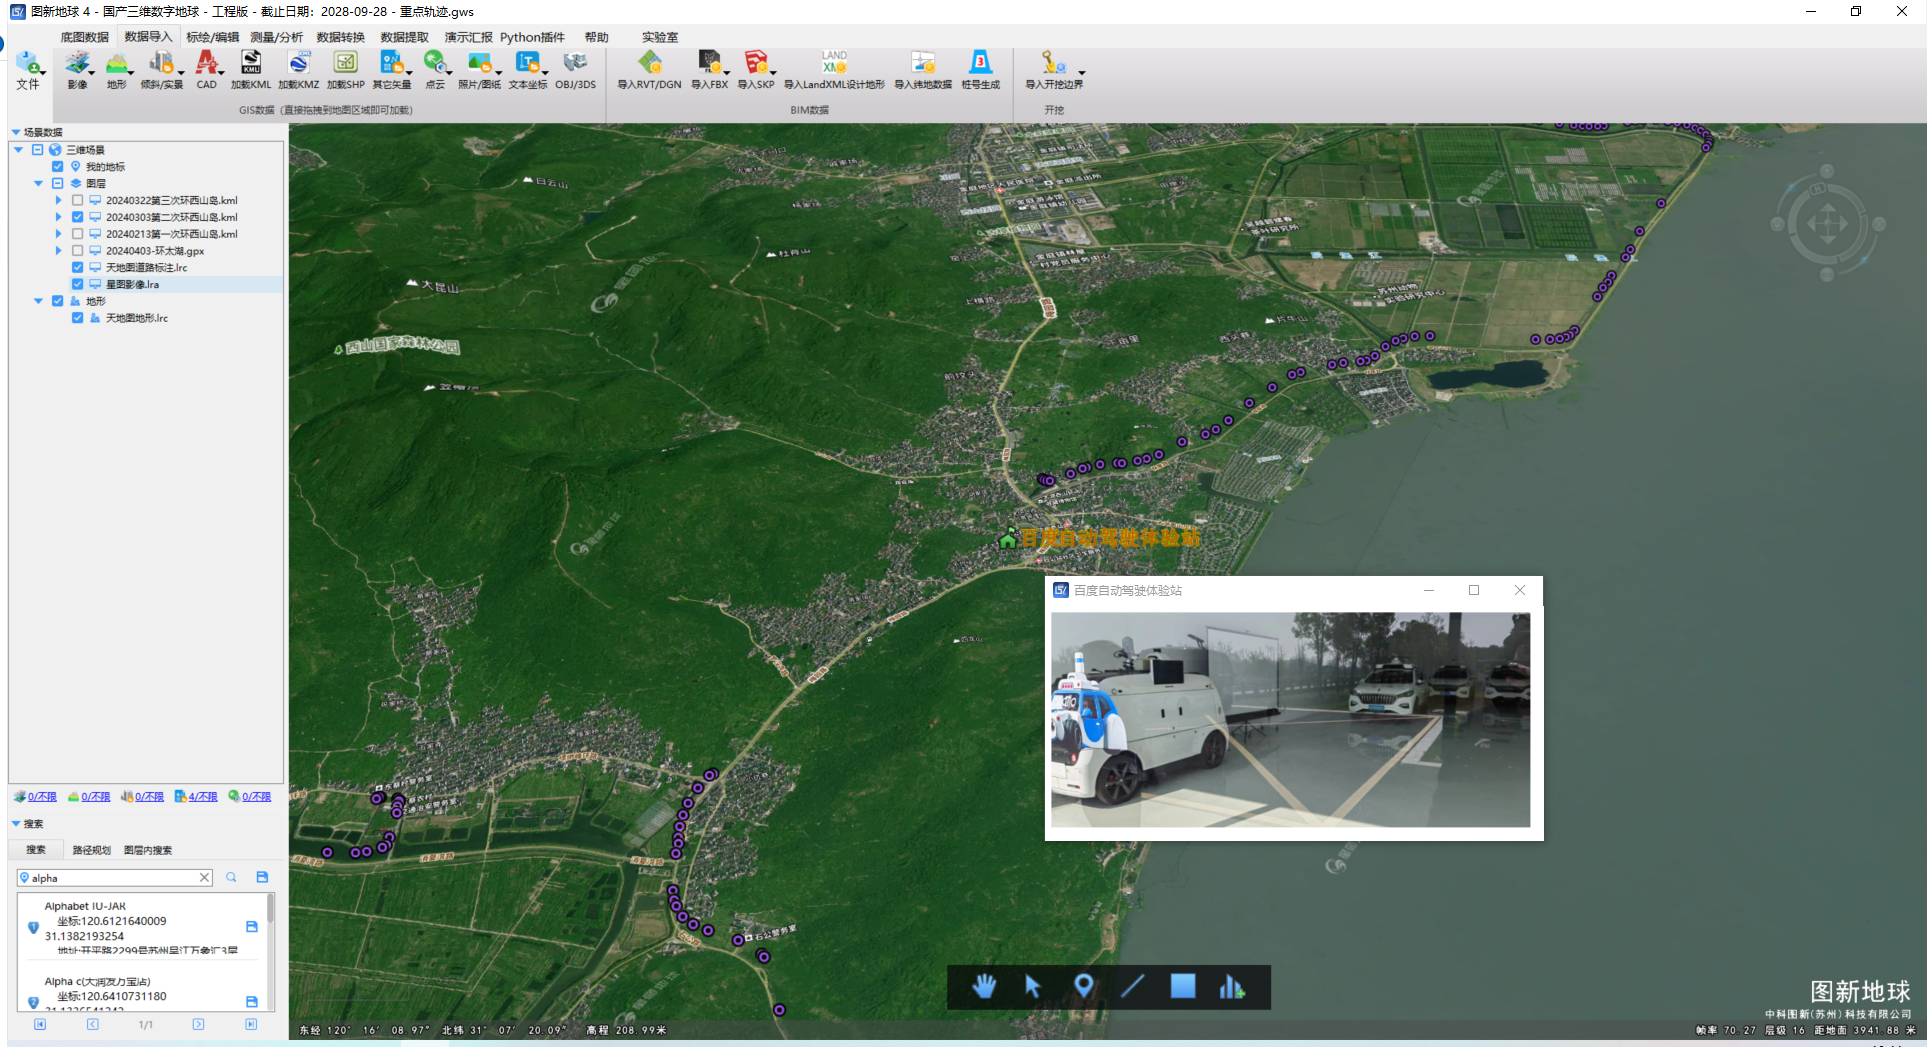Select the pan hand tool in map toolbar
Image resolution: width=1927 pixels, height=1047 pixels.
pyautogui.click(x=984, y=987)
